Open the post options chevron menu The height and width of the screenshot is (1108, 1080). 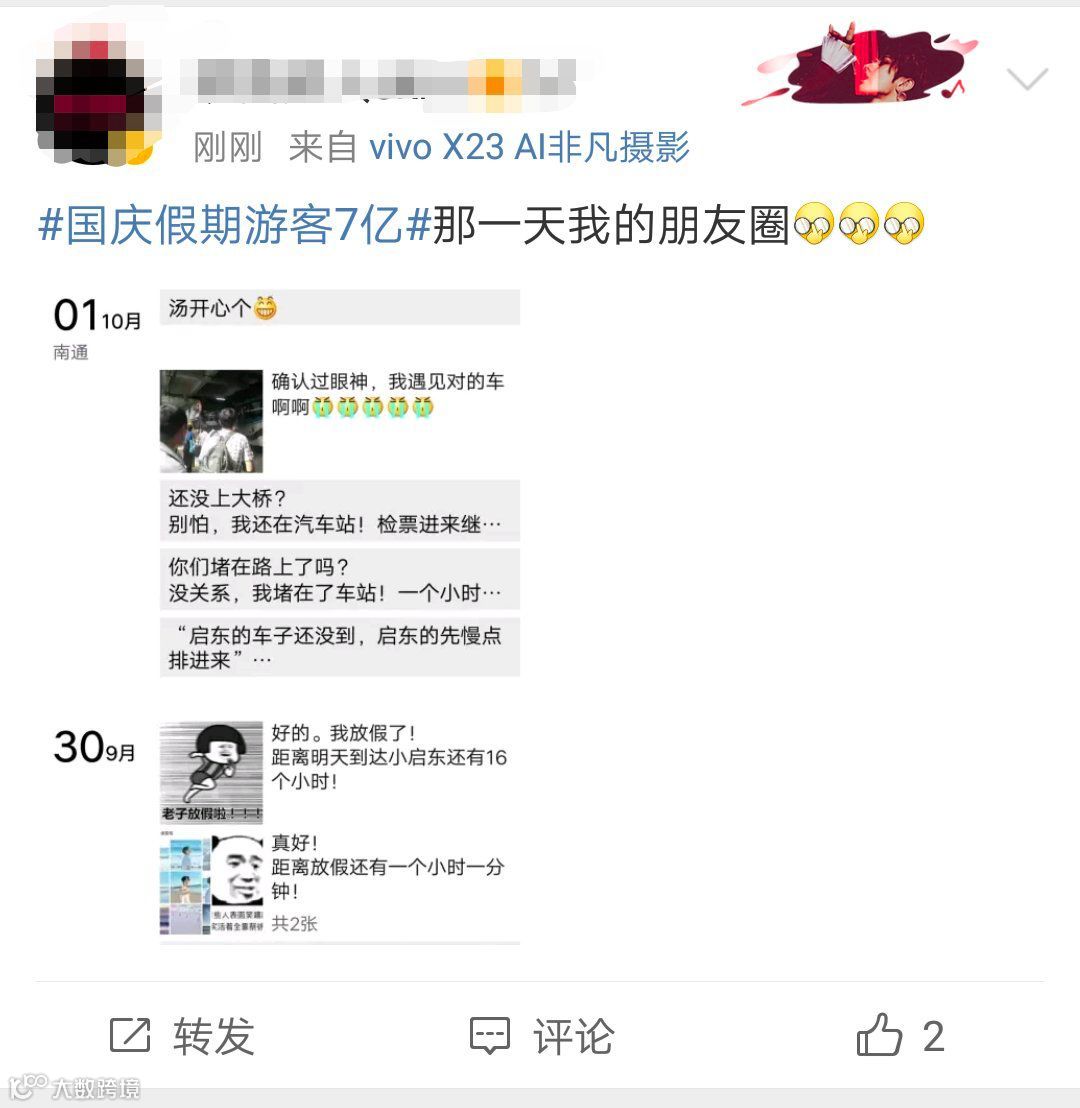point(1027,78)
